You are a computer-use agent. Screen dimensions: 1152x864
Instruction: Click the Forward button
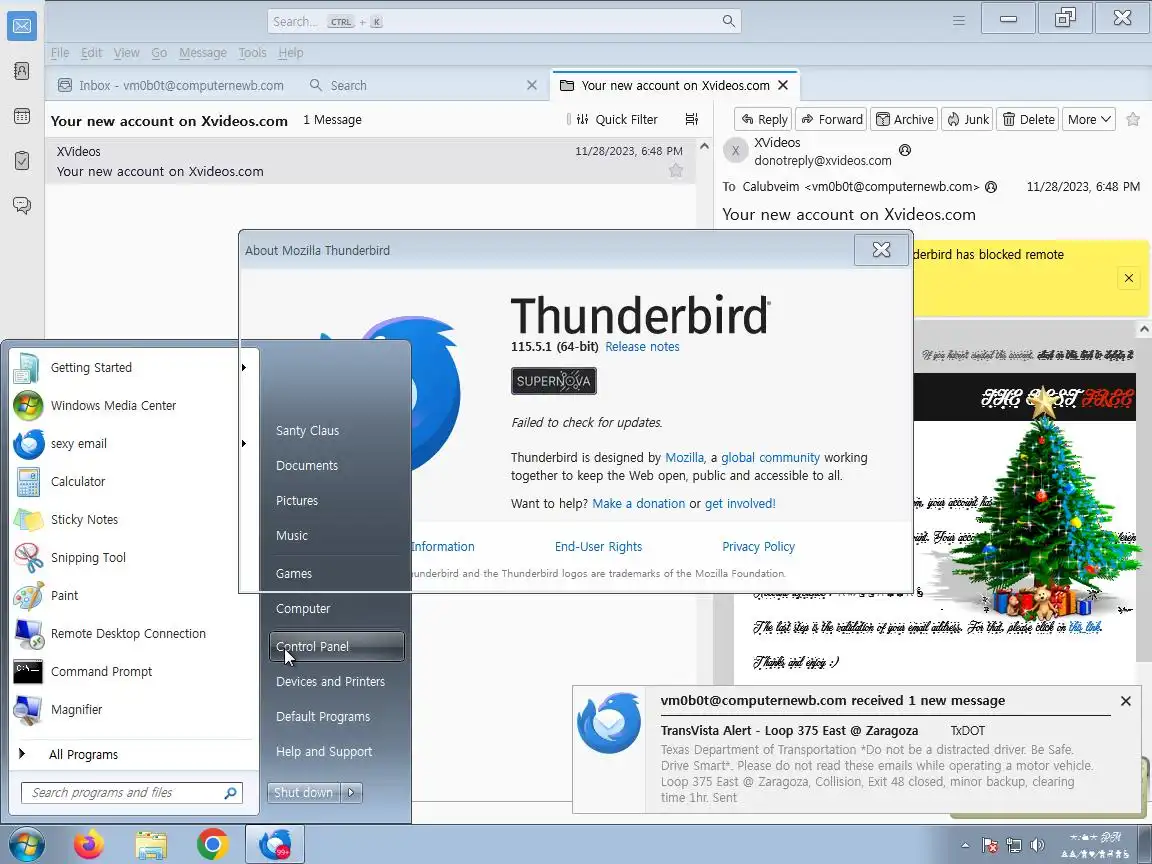[832, 119]
